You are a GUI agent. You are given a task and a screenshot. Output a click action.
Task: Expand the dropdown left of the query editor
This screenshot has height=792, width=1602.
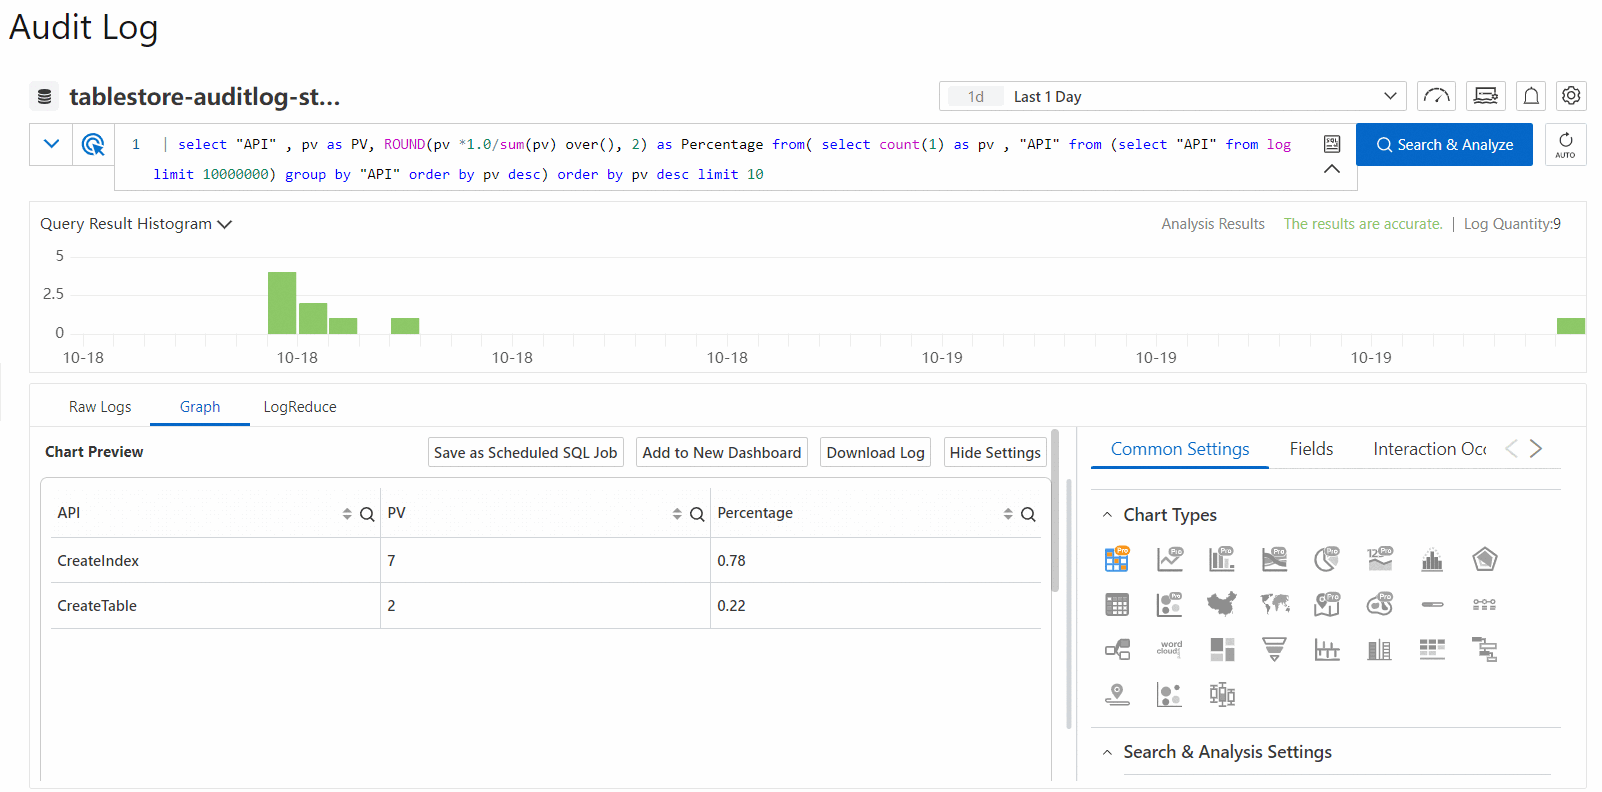[52, 144]
